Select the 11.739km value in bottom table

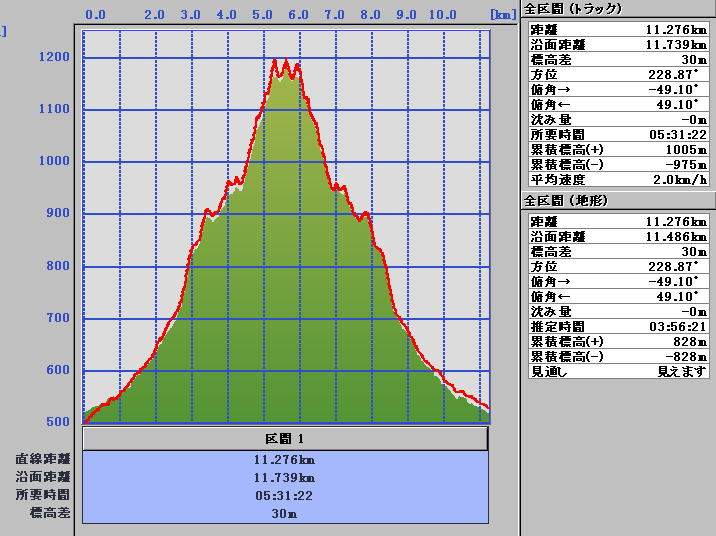[x=285, y=477]
